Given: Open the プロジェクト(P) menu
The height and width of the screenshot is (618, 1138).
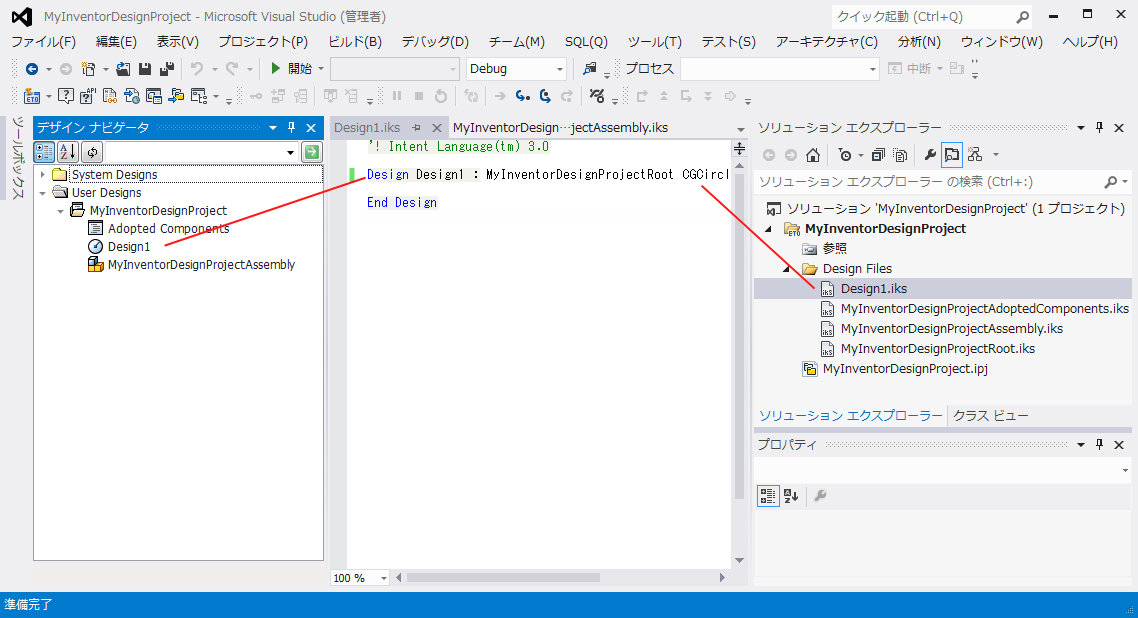Looking at the screenshot, I should 263,42.
